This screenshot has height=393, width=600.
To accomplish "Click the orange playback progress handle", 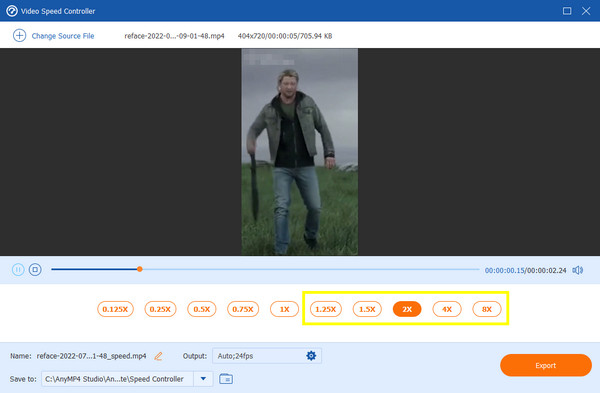I will (x=140, y=269).
